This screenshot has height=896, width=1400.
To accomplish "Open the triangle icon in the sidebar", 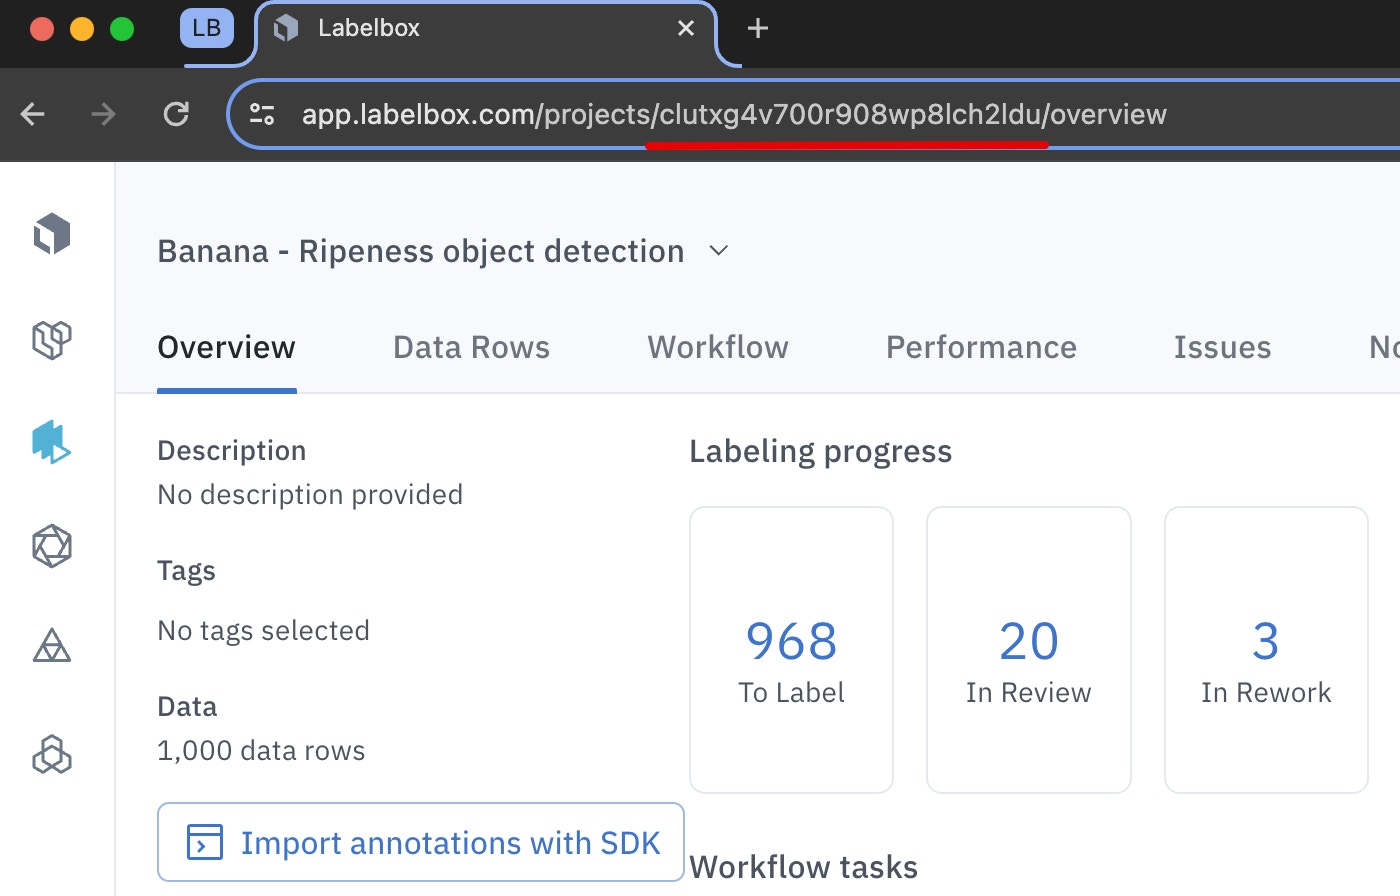I will [52, 646].
